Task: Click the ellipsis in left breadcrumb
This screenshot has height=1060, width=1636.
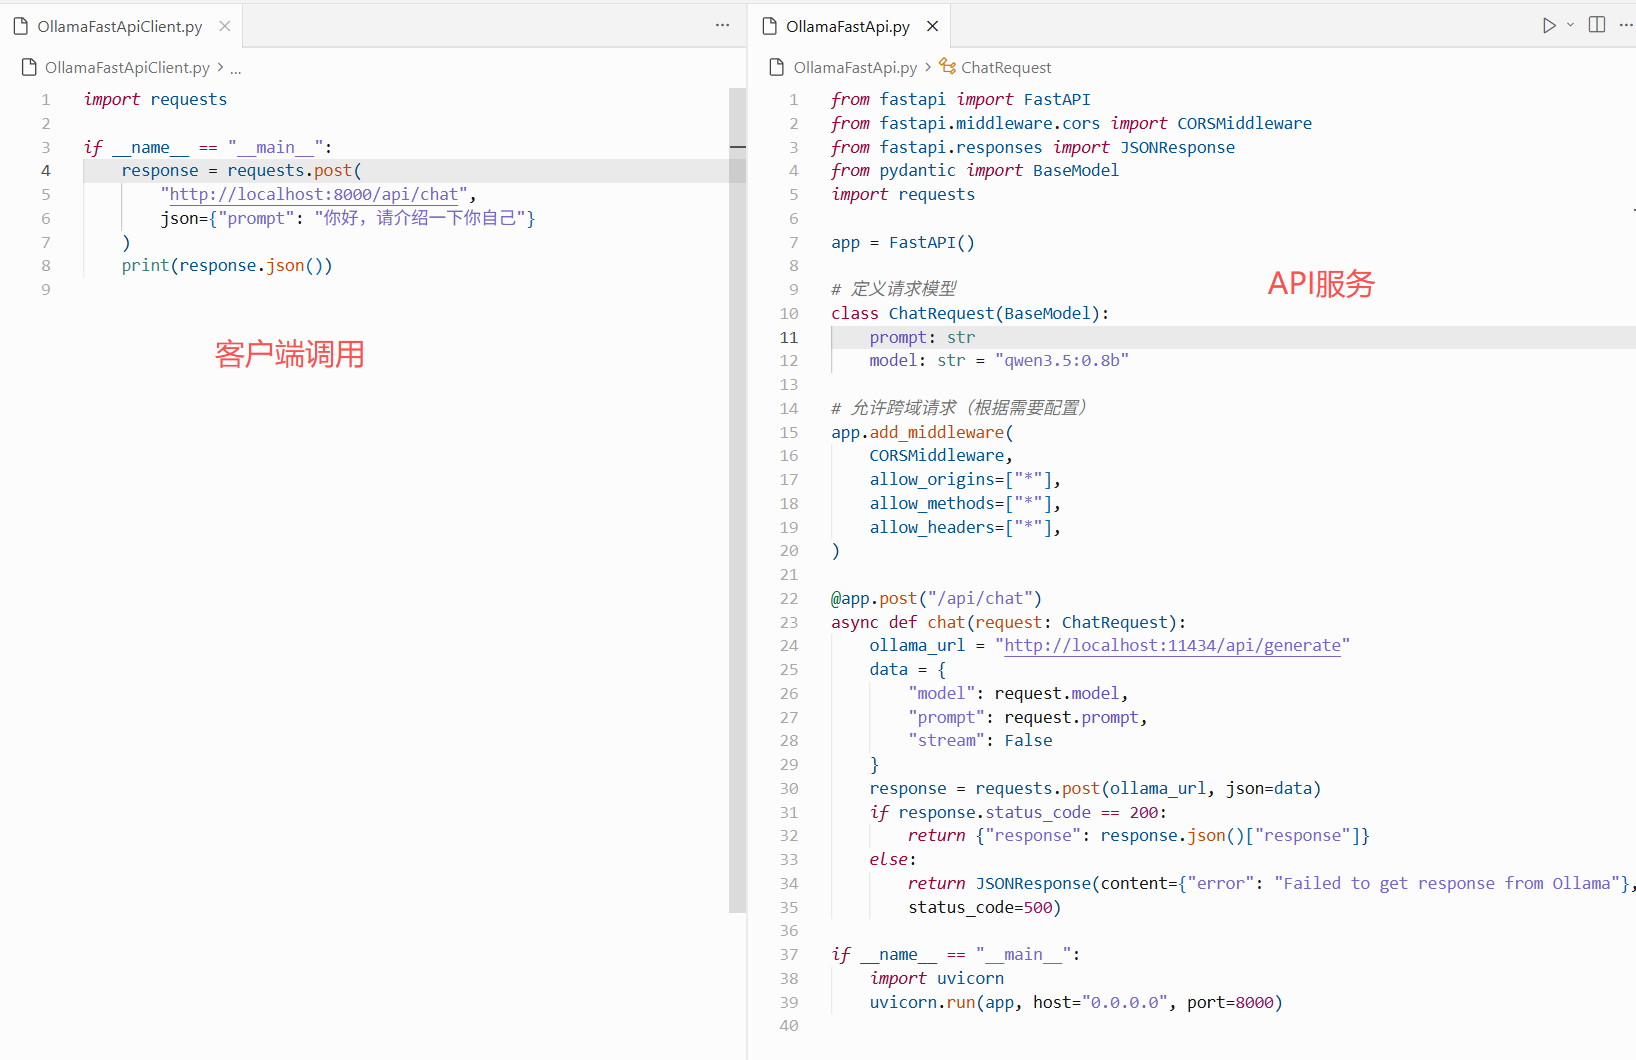Action: (x=235, y=68)
